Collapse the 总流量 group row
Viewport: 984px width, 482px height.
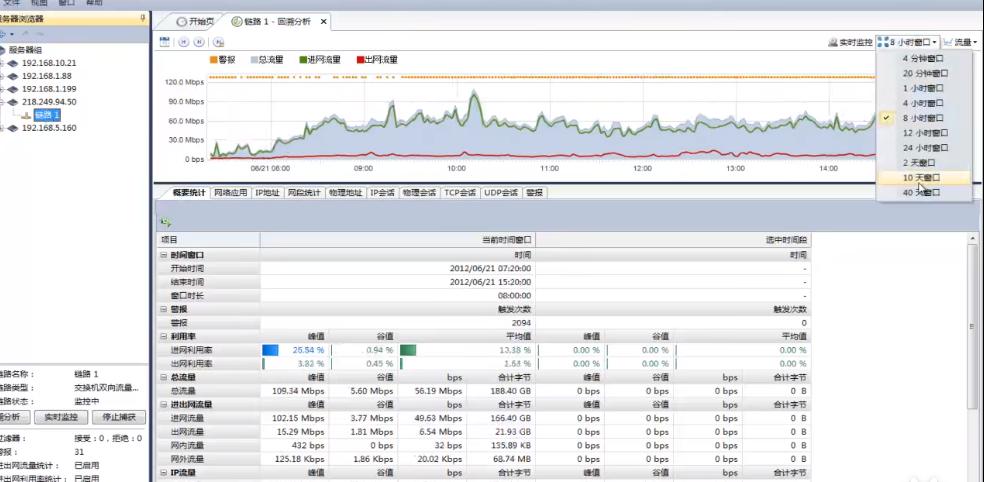click(x=163, y=377)
